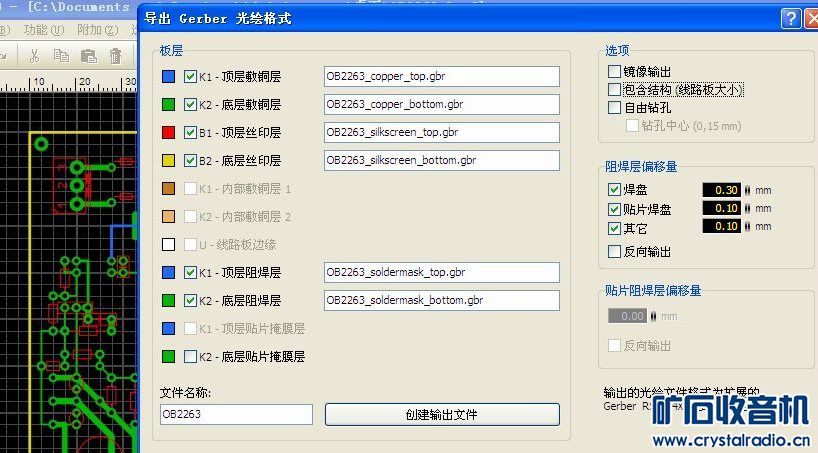Click OB2263_silkscreen_top.gbr filename field
Viewport: 818px width, 453px height.
click(x=442, y=133)
